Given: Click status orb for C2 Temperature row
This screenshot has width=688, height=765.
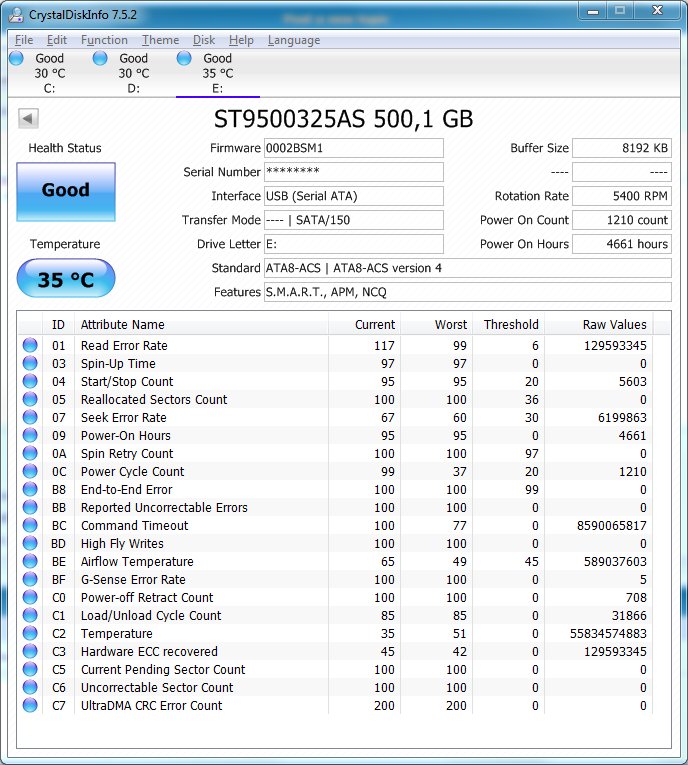Looking at the screenshot, I should click(30, 633).
